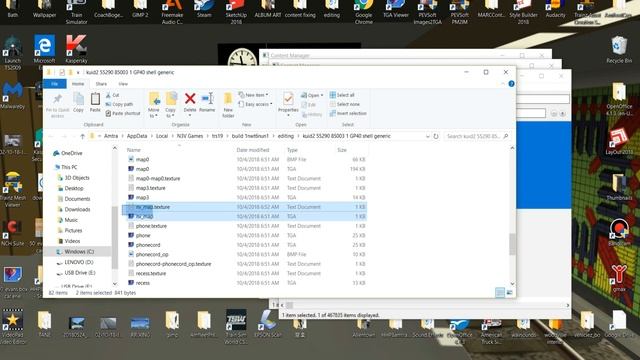Open the Kaspersky desktop shortcut

(x=76, y=49)
